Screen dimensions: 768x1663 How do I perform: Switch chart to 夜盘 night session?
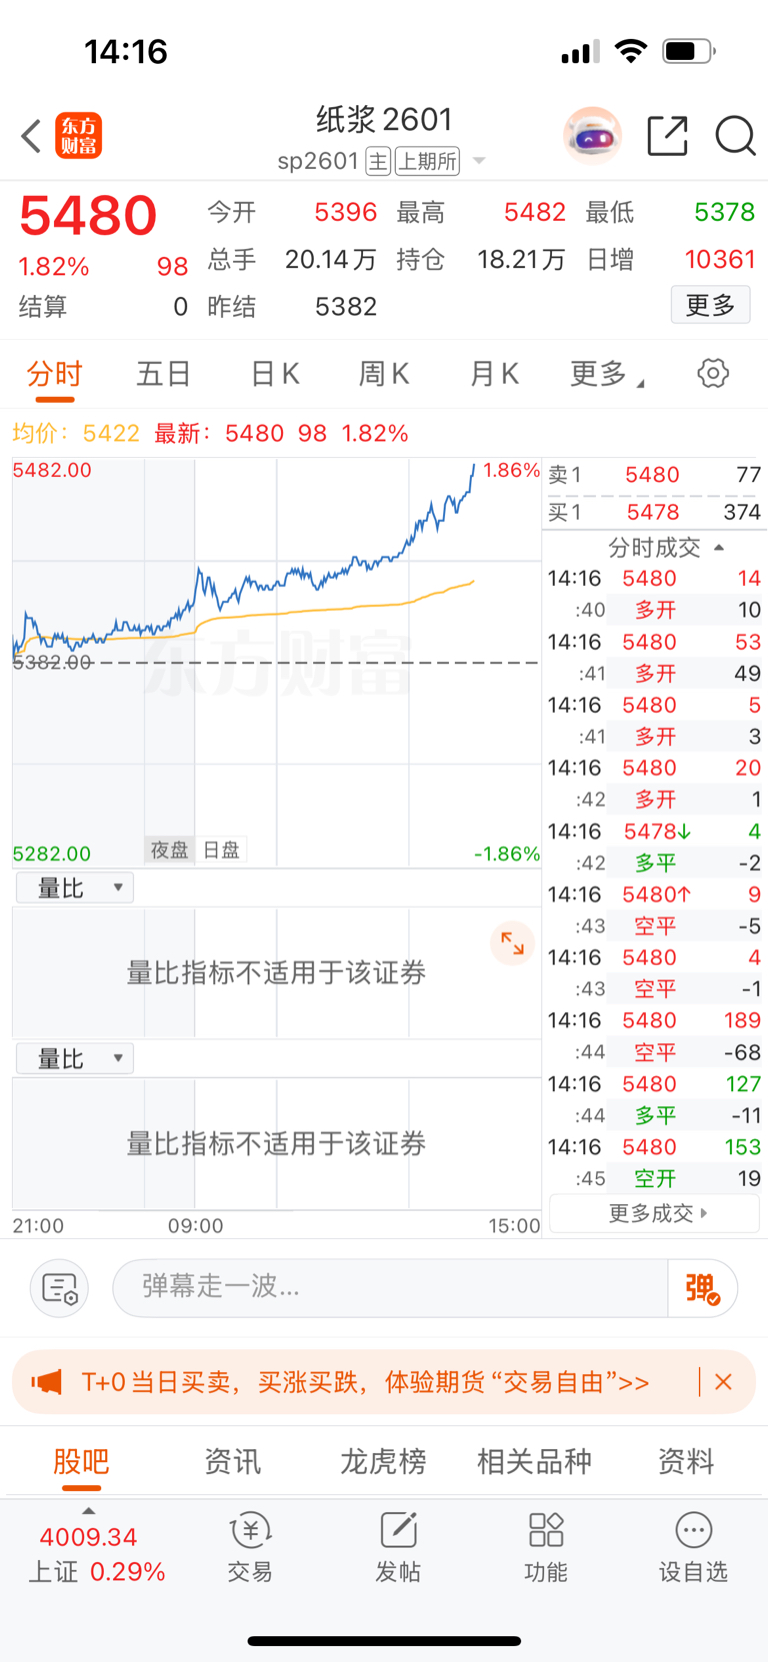coord(169,850)
